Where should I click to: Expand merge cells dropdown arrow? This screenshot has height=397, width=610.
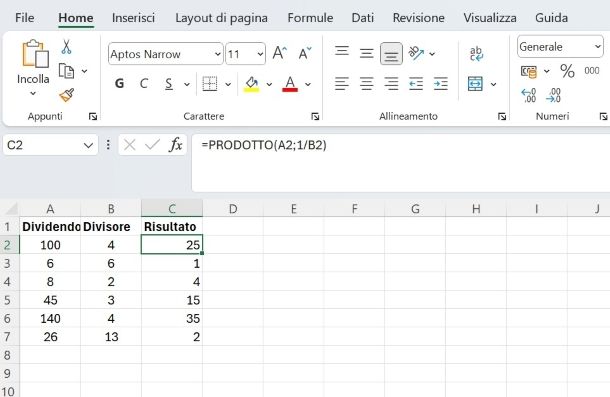tap(493, 84)
